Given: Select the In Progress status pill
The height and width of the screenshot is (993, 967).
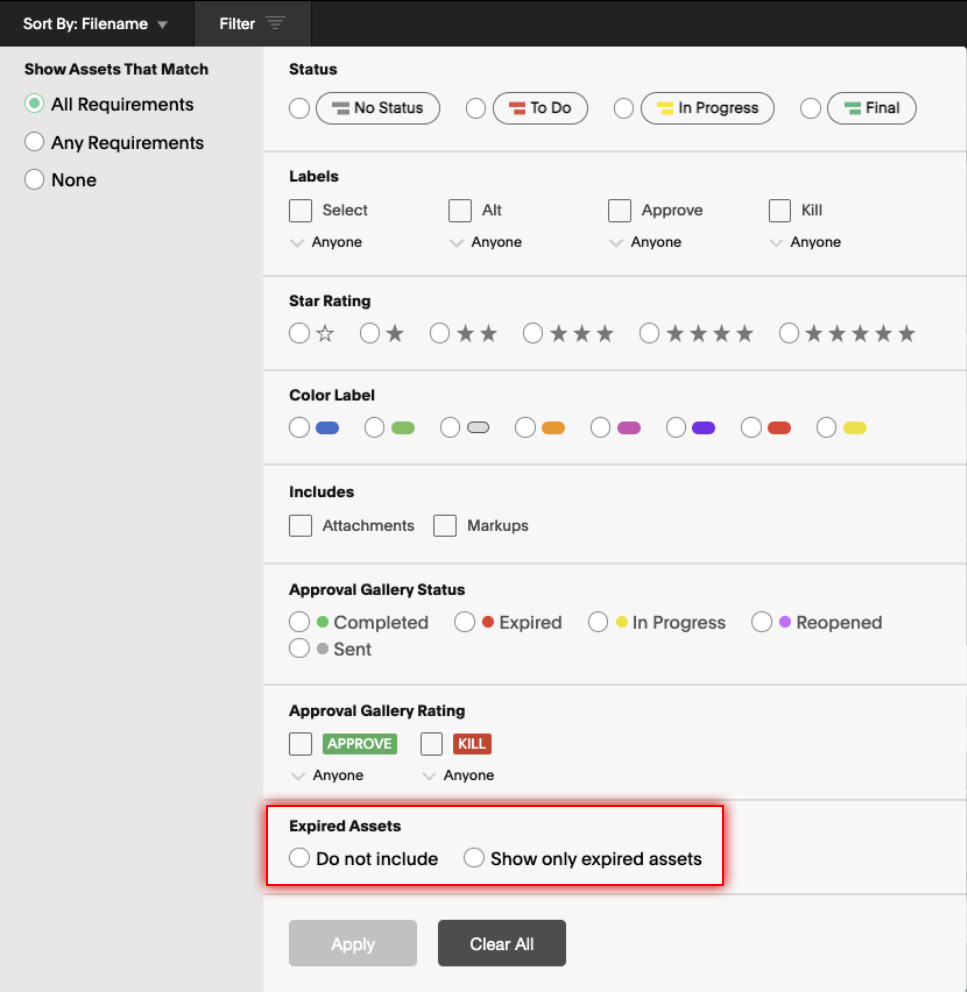Looking at the screenshot, I should tap(707, 108).
